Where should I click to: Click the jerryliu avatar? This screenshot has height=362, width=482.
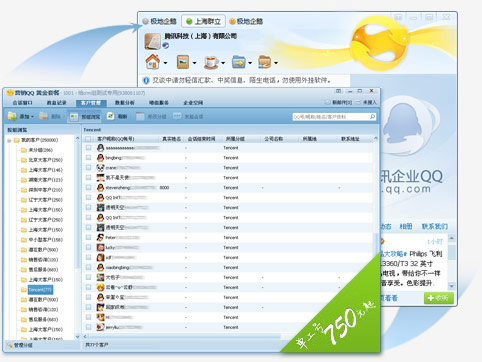(100, 327)
